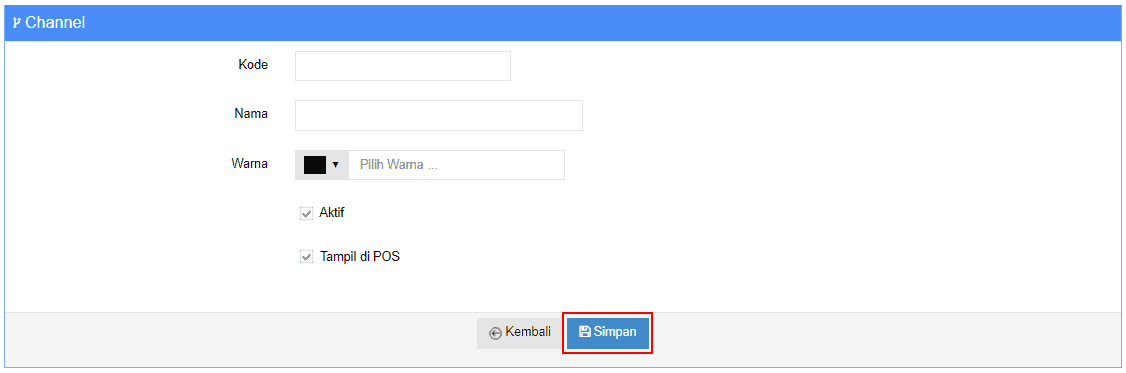The image size is (1126, 373).
Task: Click the Channel panel title text
Action: (x=55, y=23)
